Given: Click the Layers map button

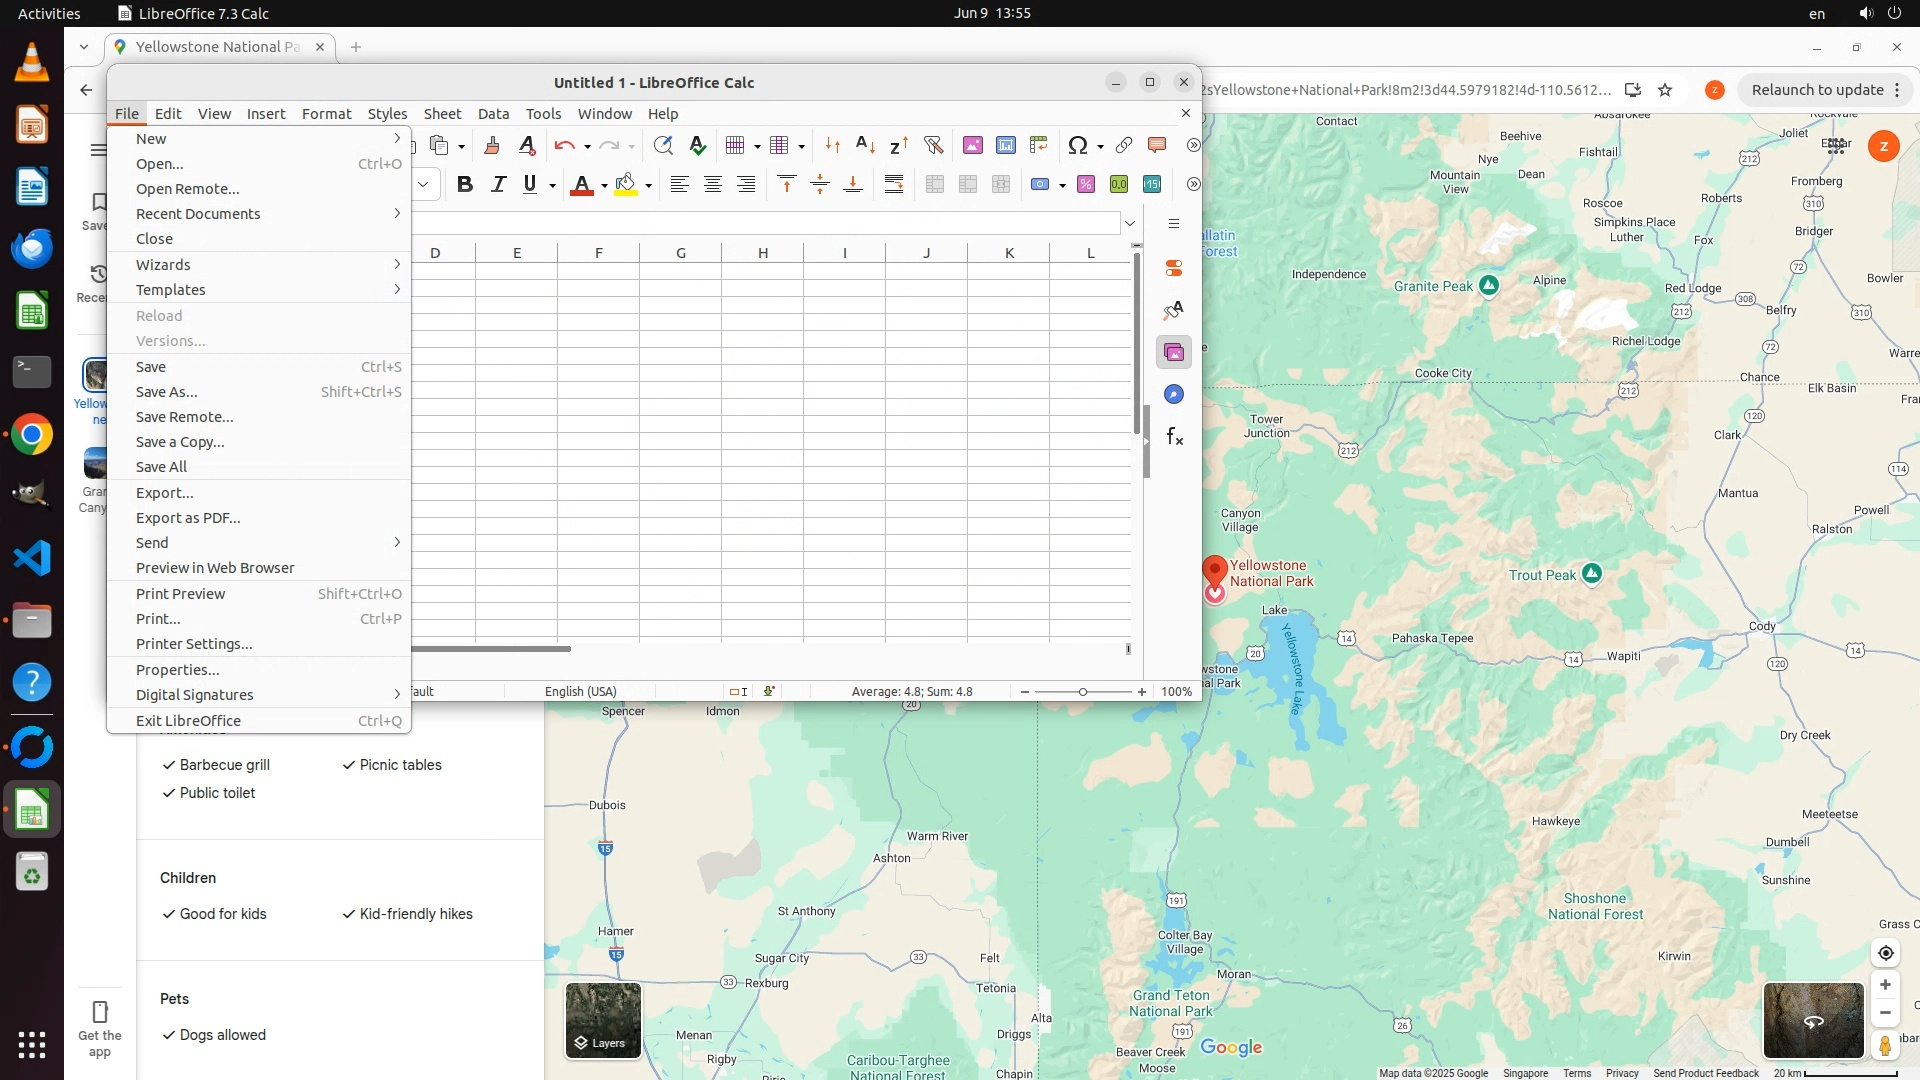Looking at the screenshot, I should coord(602,1021).
